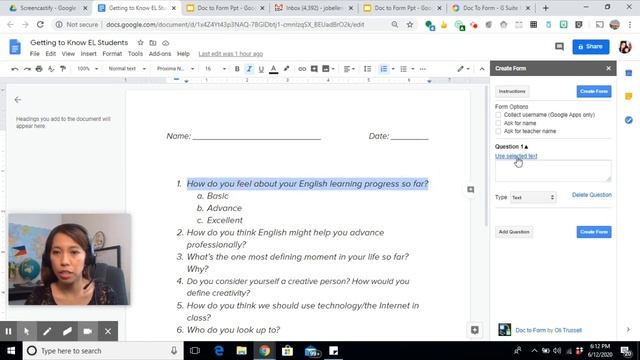
Task: Click the top Create Form button
Action: 594,91
